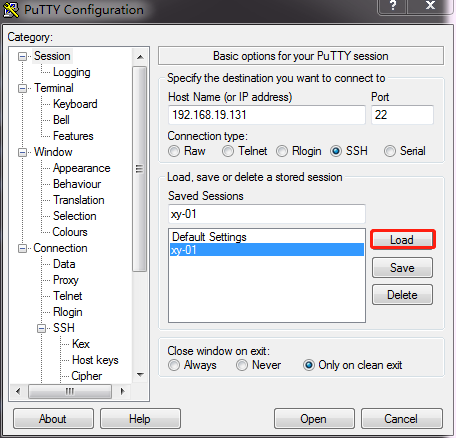Click category tree scroll down arrow
This screenshot has width=456, height=438.
pyautogui.click(x=140, y=375)
